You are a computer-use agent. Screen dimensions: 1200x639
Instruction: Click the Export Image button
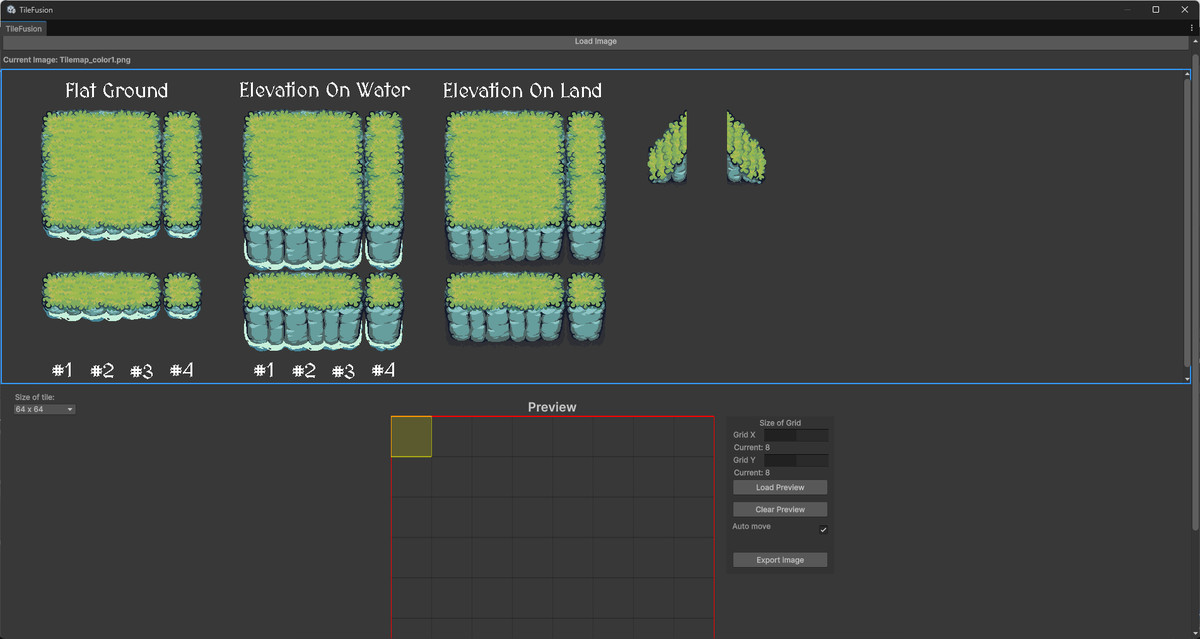point(780,560)
